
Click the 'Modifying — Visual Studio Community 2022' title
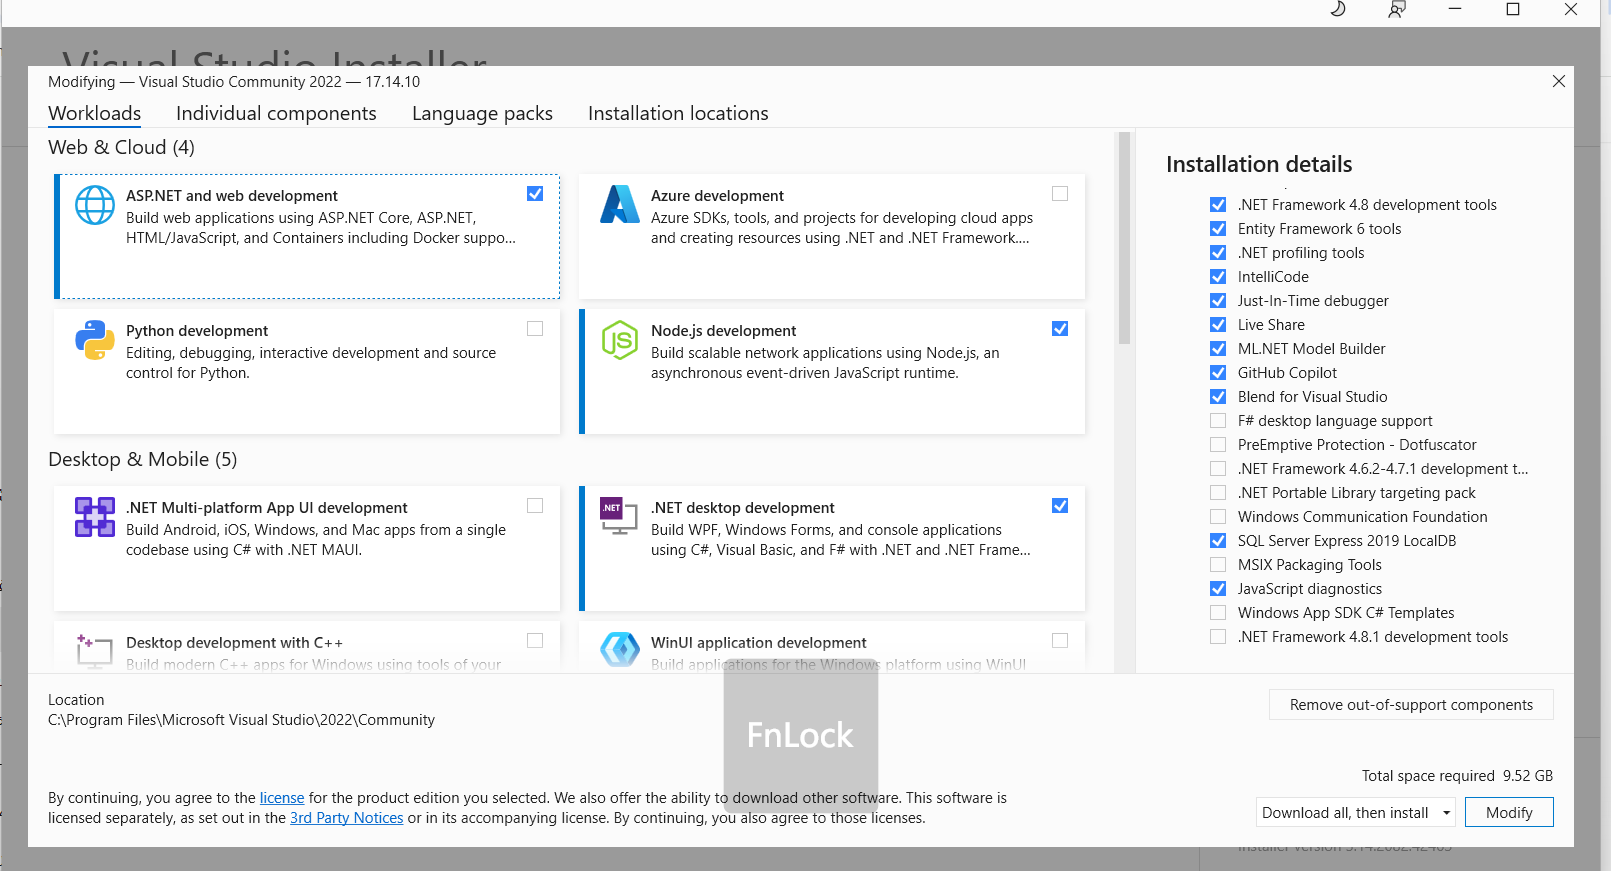click(x=234, y=82)
